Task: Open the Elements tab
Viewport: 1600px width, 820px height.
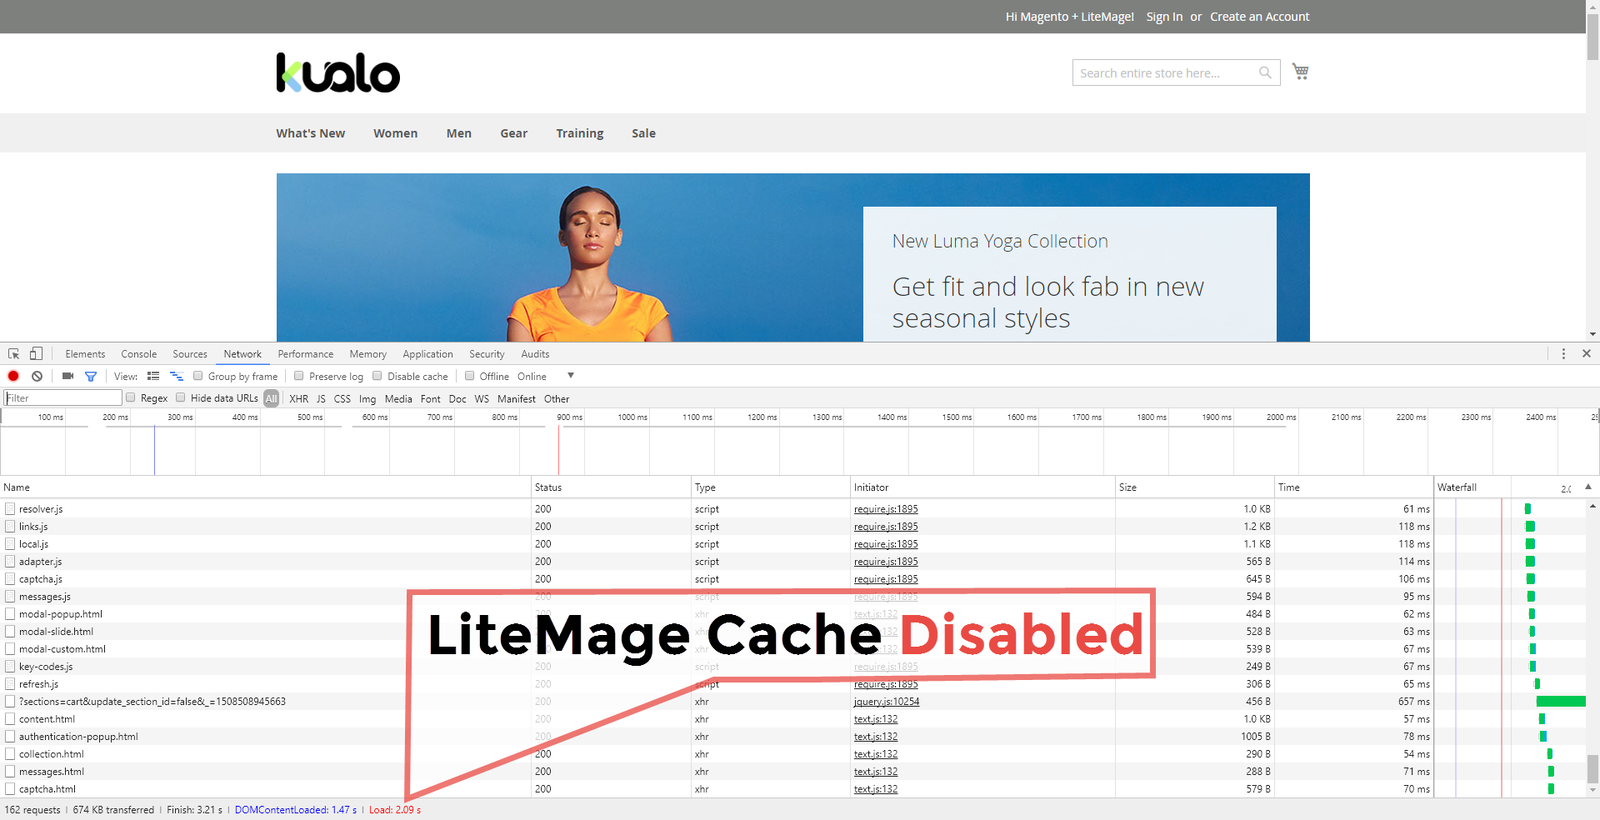Action: coord(85,354)
